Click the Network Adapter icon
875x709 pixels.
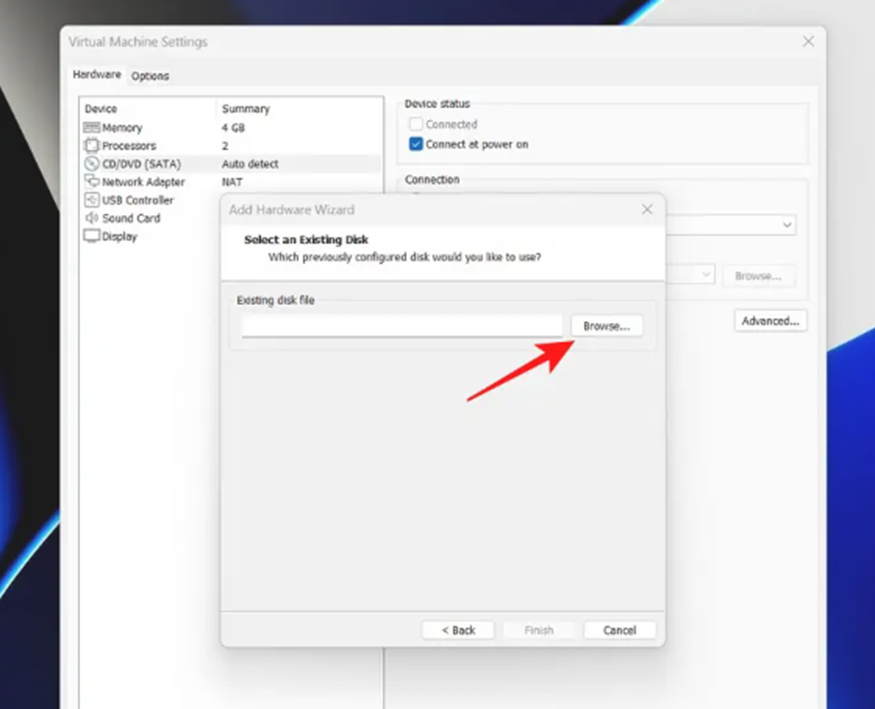[92, 181]
